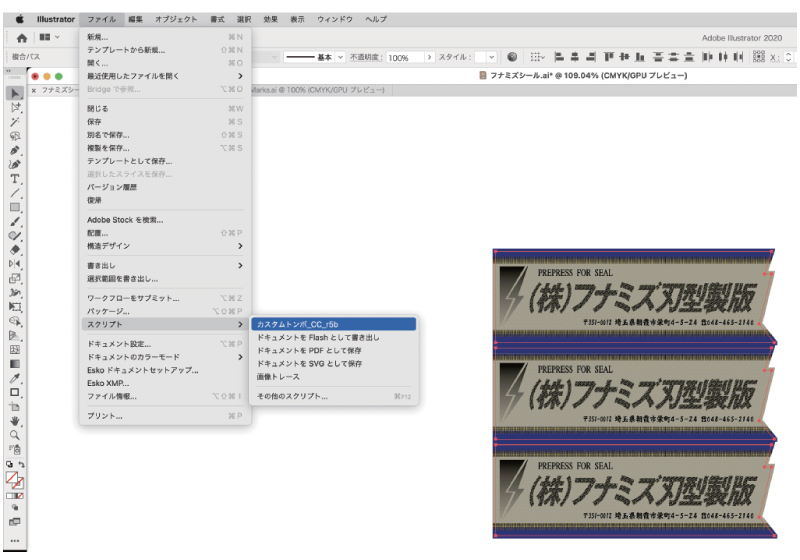Choose カスタムトンボ_CC_r5b script
The width and height of the screenshot is (800, 560).
333,324
